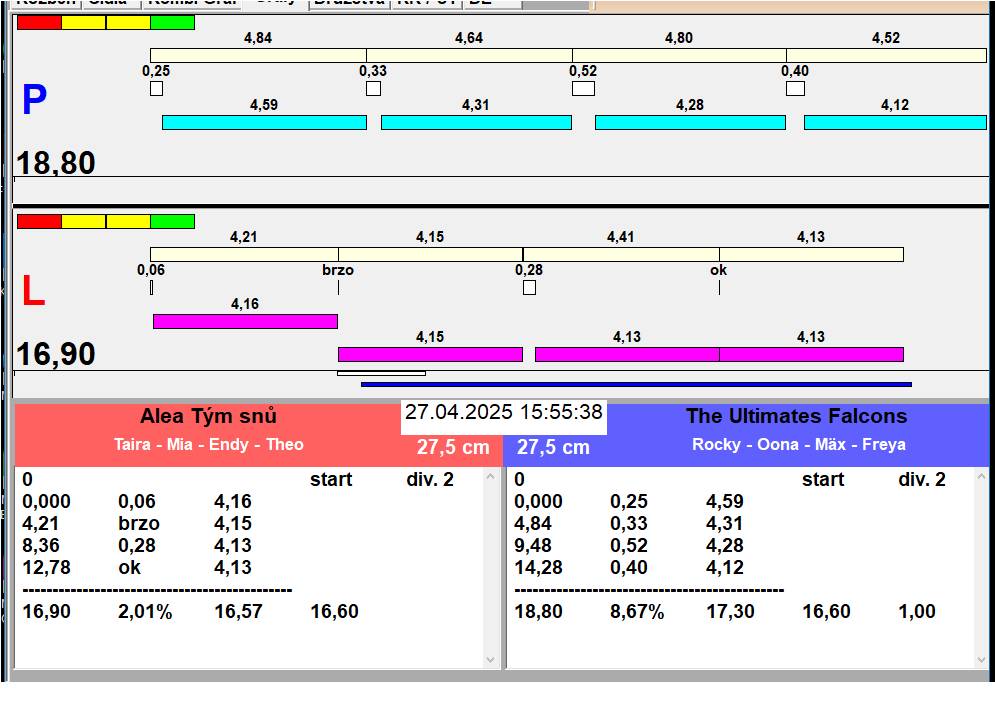Viewport: 995px width, 716px height.
Task: Select the cyan 4,59 run bar
Action: click(x=264, y=122)
